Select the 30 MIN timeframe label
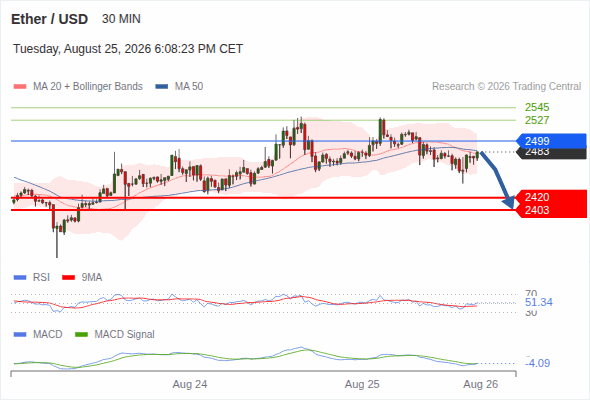Image resolution: width=590 pixels, height=400 pixels. 121,19
